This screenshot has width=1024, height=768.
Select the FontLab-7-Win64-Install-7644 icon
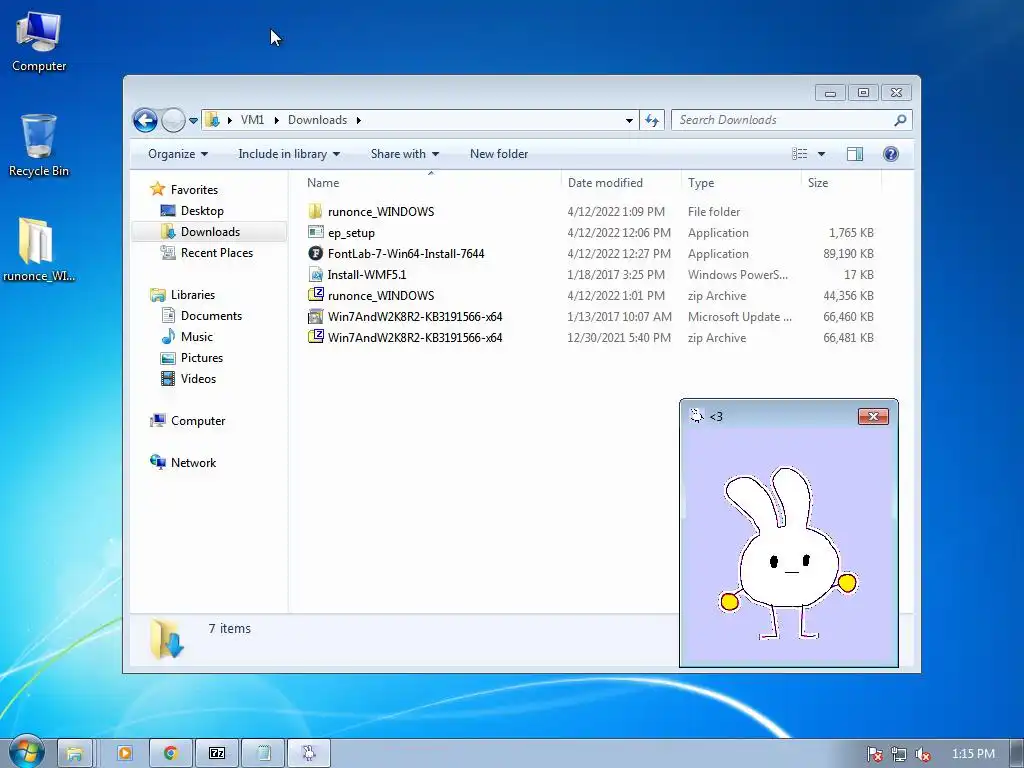pos(315,253)
